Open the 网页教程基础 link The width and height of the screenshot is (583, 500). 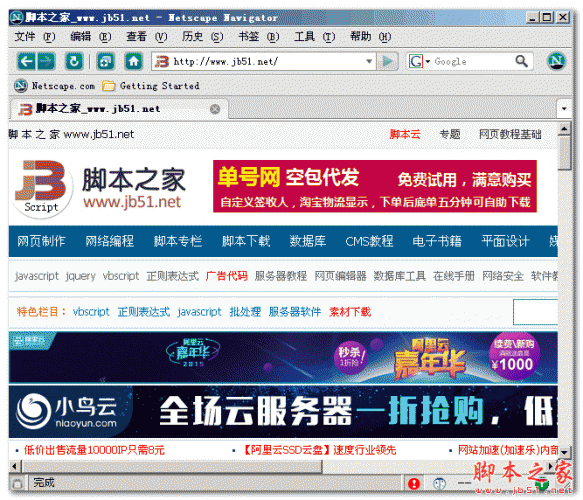point(510,134)
